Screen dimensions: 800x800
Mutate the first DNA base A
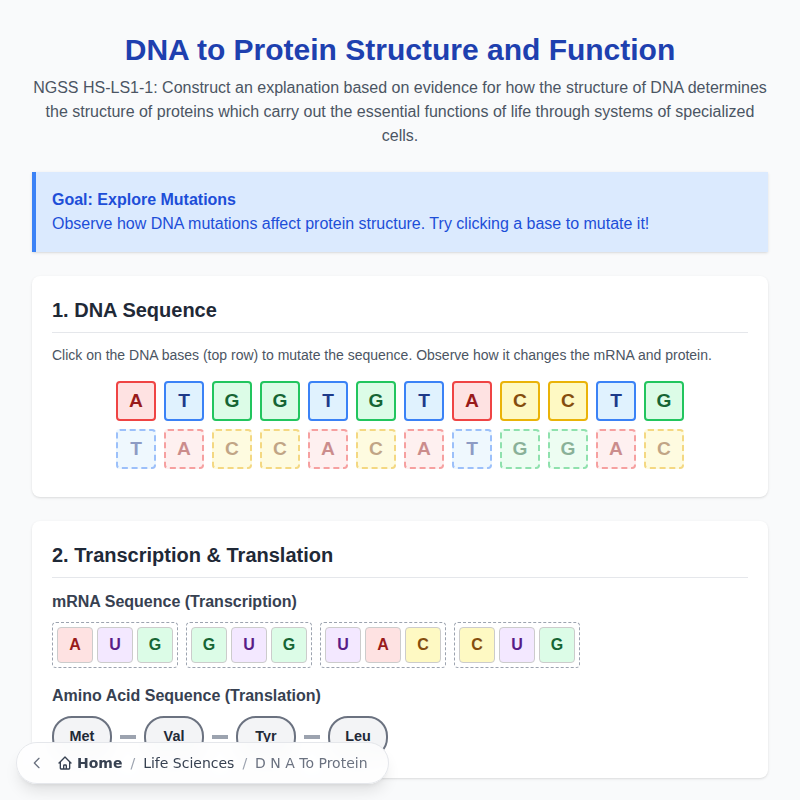[136, 400]
